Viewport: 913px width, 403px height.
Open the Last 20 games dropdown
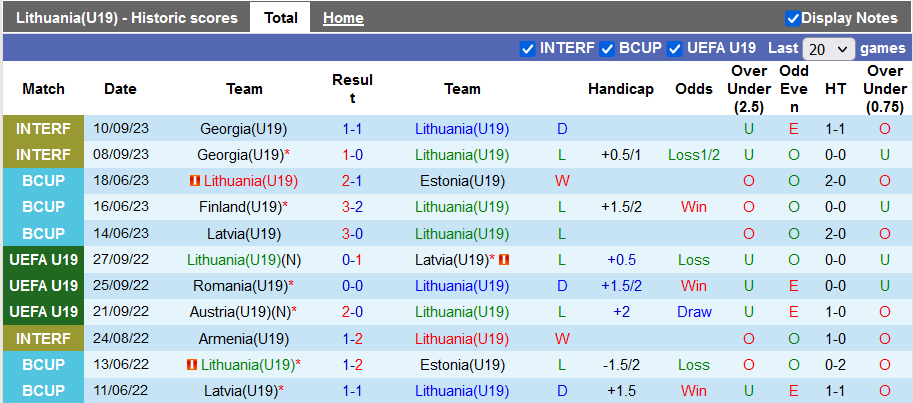tap(828, 49)
